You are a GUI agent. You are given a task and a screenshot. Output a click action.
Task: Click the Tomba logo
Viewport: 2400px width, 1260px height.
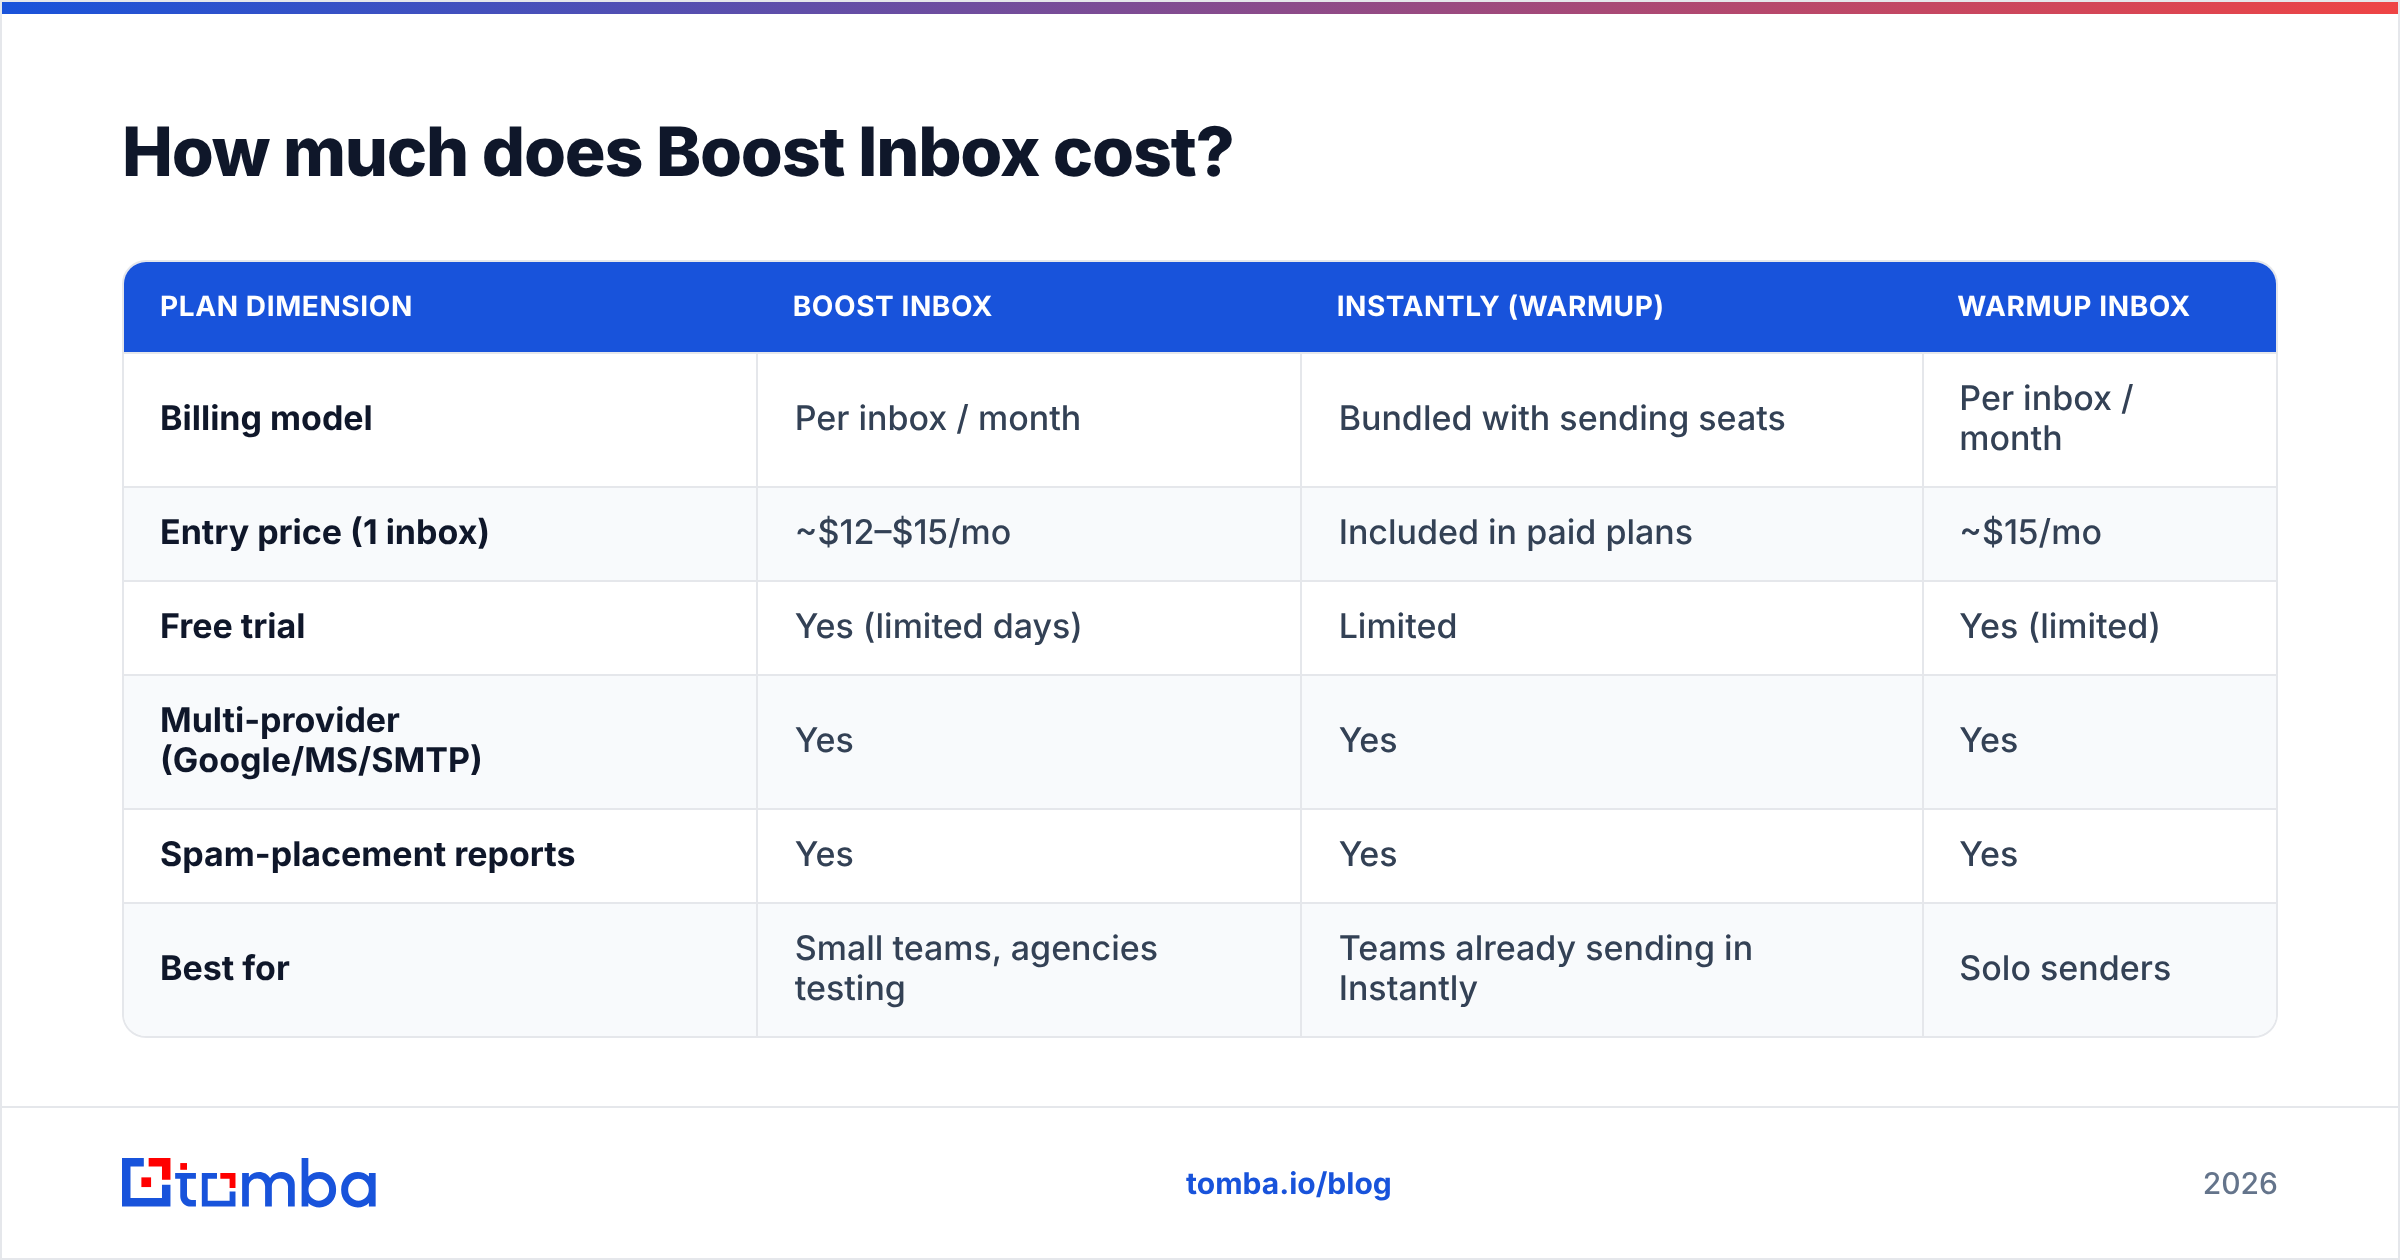coord(249,1183)
